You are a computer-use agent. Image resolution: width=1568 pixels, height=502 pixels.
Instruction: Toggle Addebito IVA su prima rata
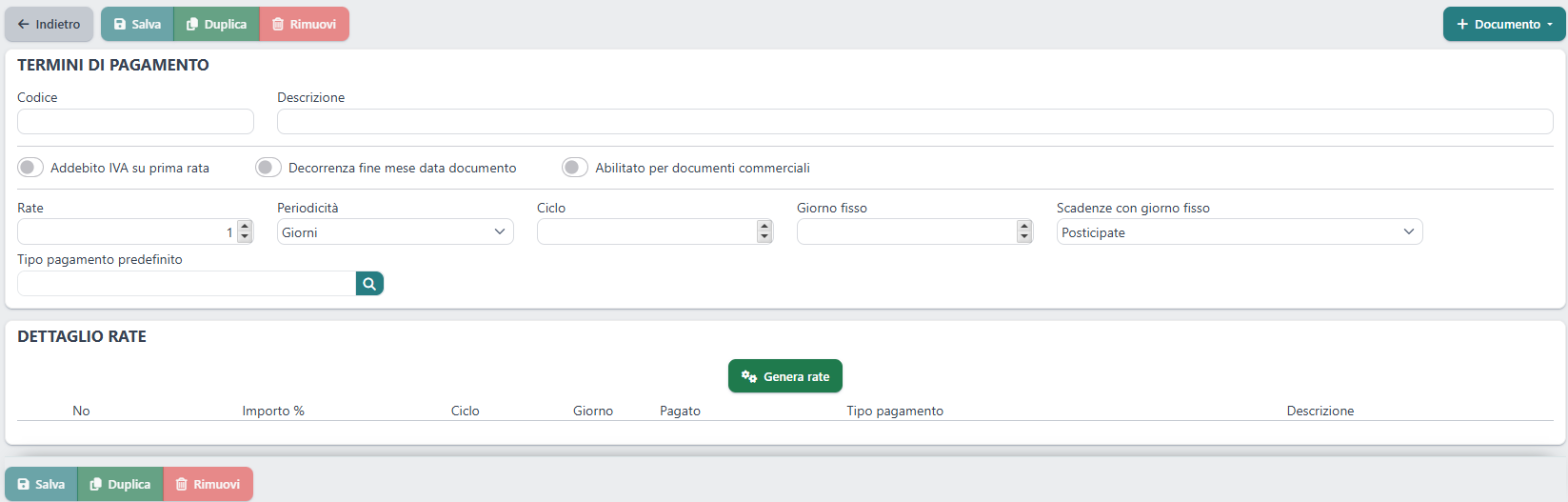coord(32,167)
